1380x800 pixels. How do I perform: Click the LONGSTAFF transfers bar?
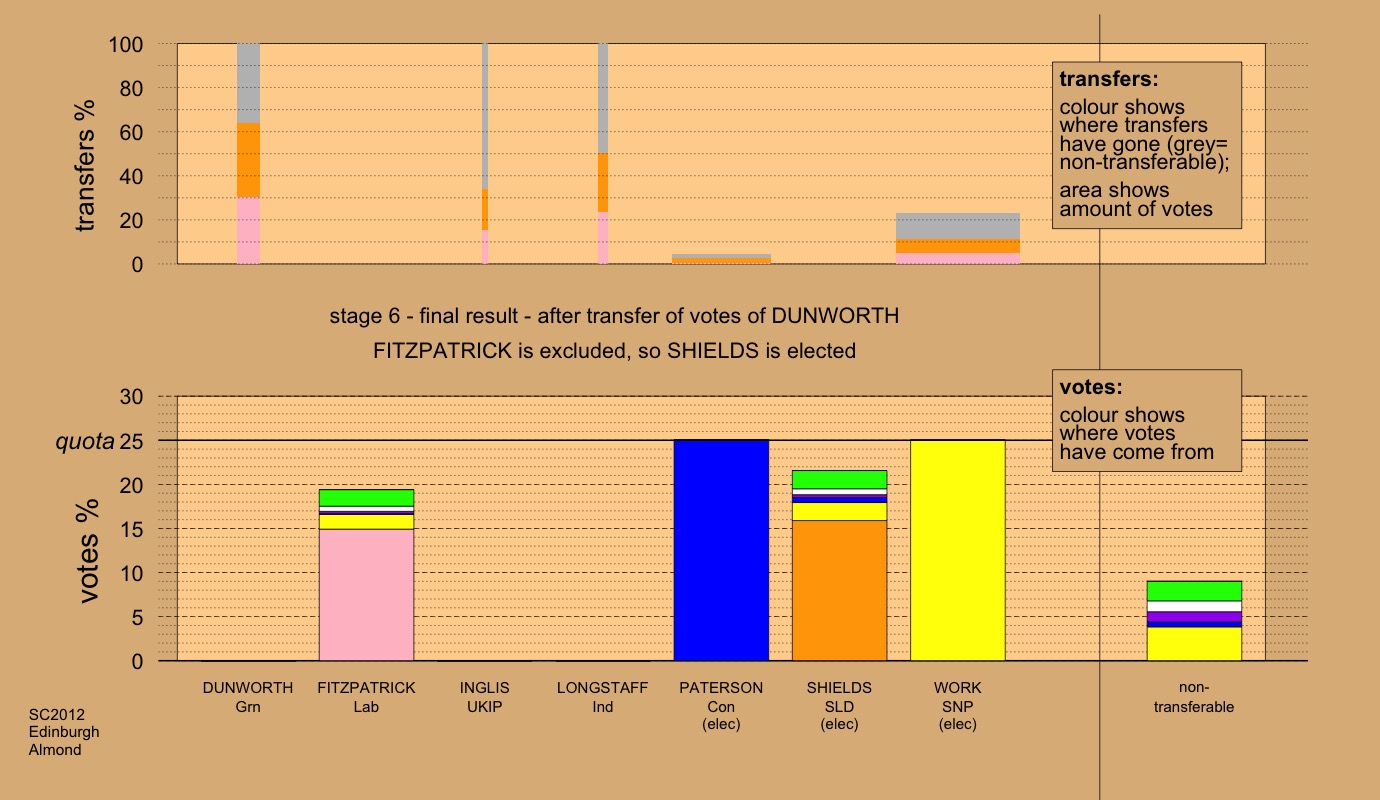[x=603, y=150]
